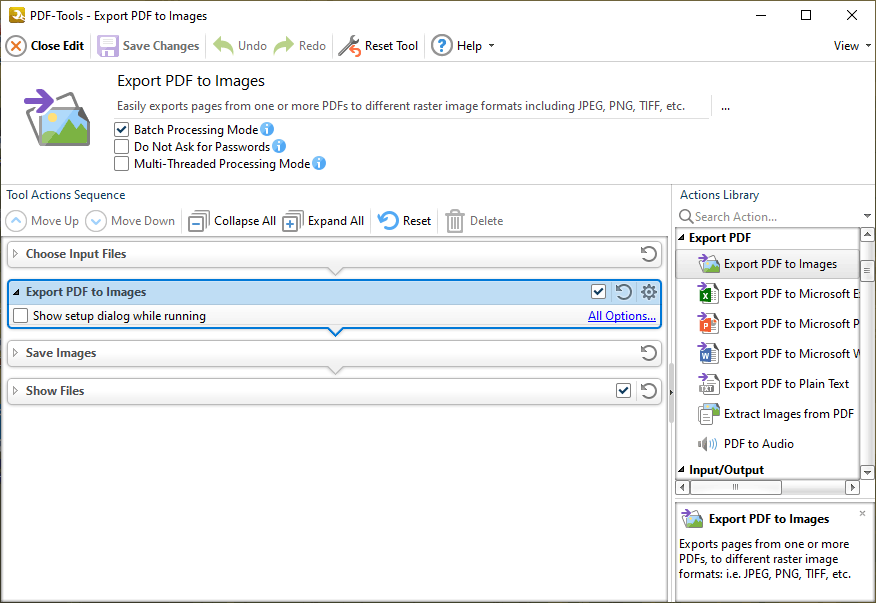Viewport: 876px width, 603px height.
Task: Enable Do Not Ask for Passwords
Action: pos(122,145)
